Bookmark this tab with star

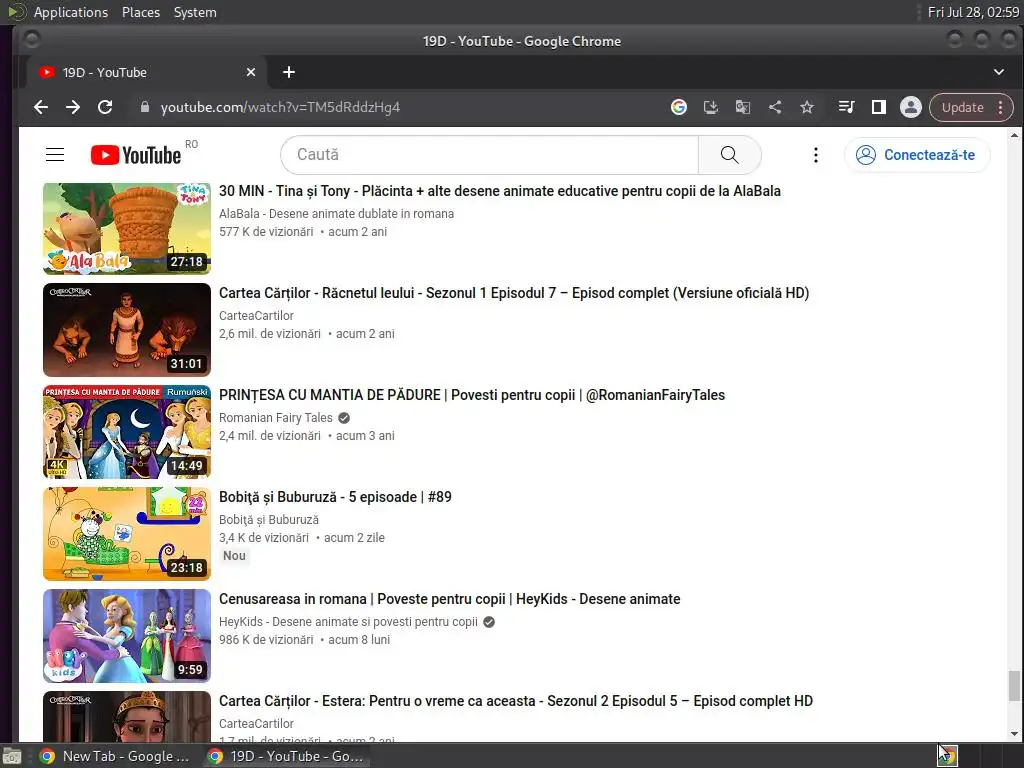click(807, 107)
